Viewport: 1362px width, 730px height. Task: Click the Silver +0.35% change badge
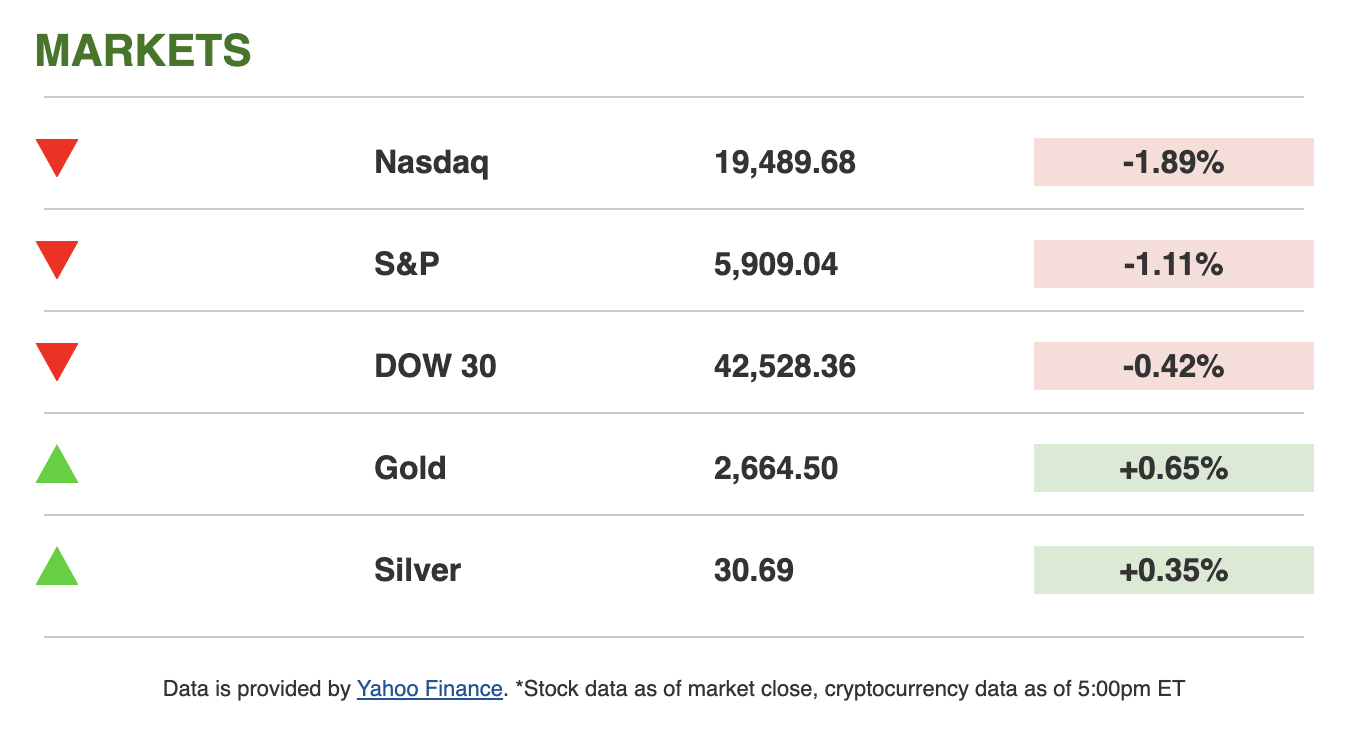pyautogui.click(x=1173, y=570)
